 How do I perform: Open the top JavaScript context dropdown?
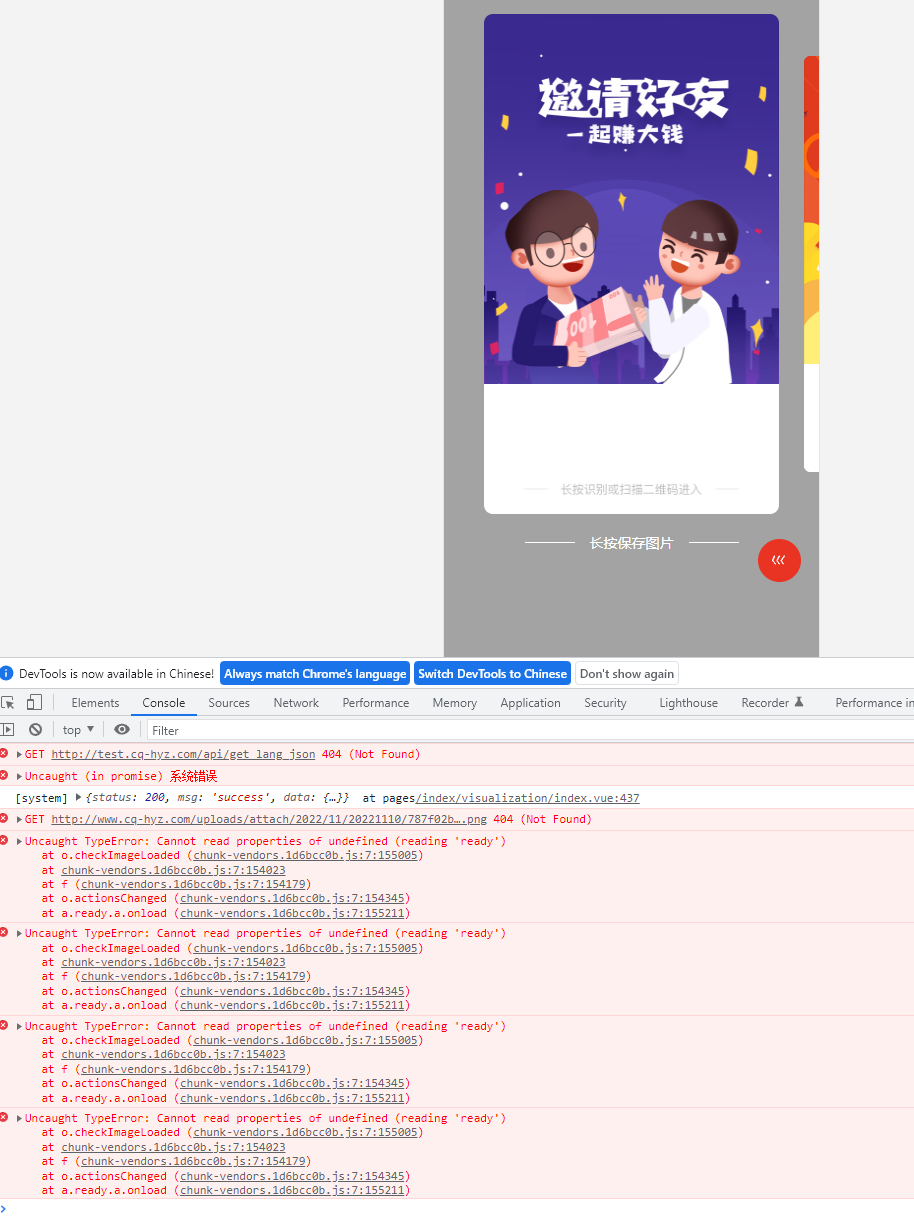tap(78, 730)
